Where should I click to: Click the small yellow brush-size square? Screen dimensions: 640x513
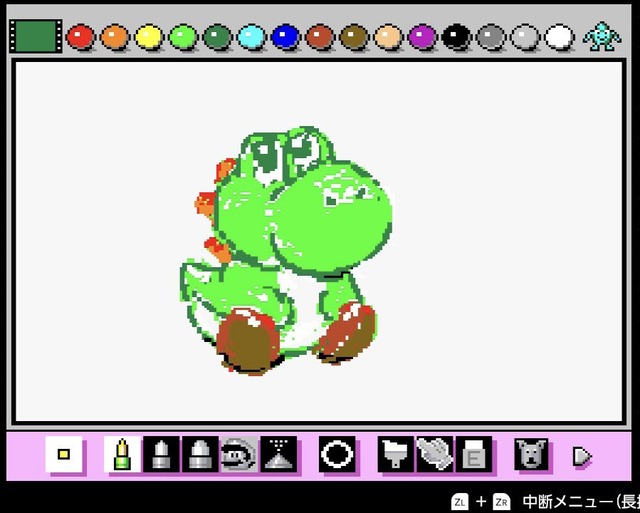point(64,454)
